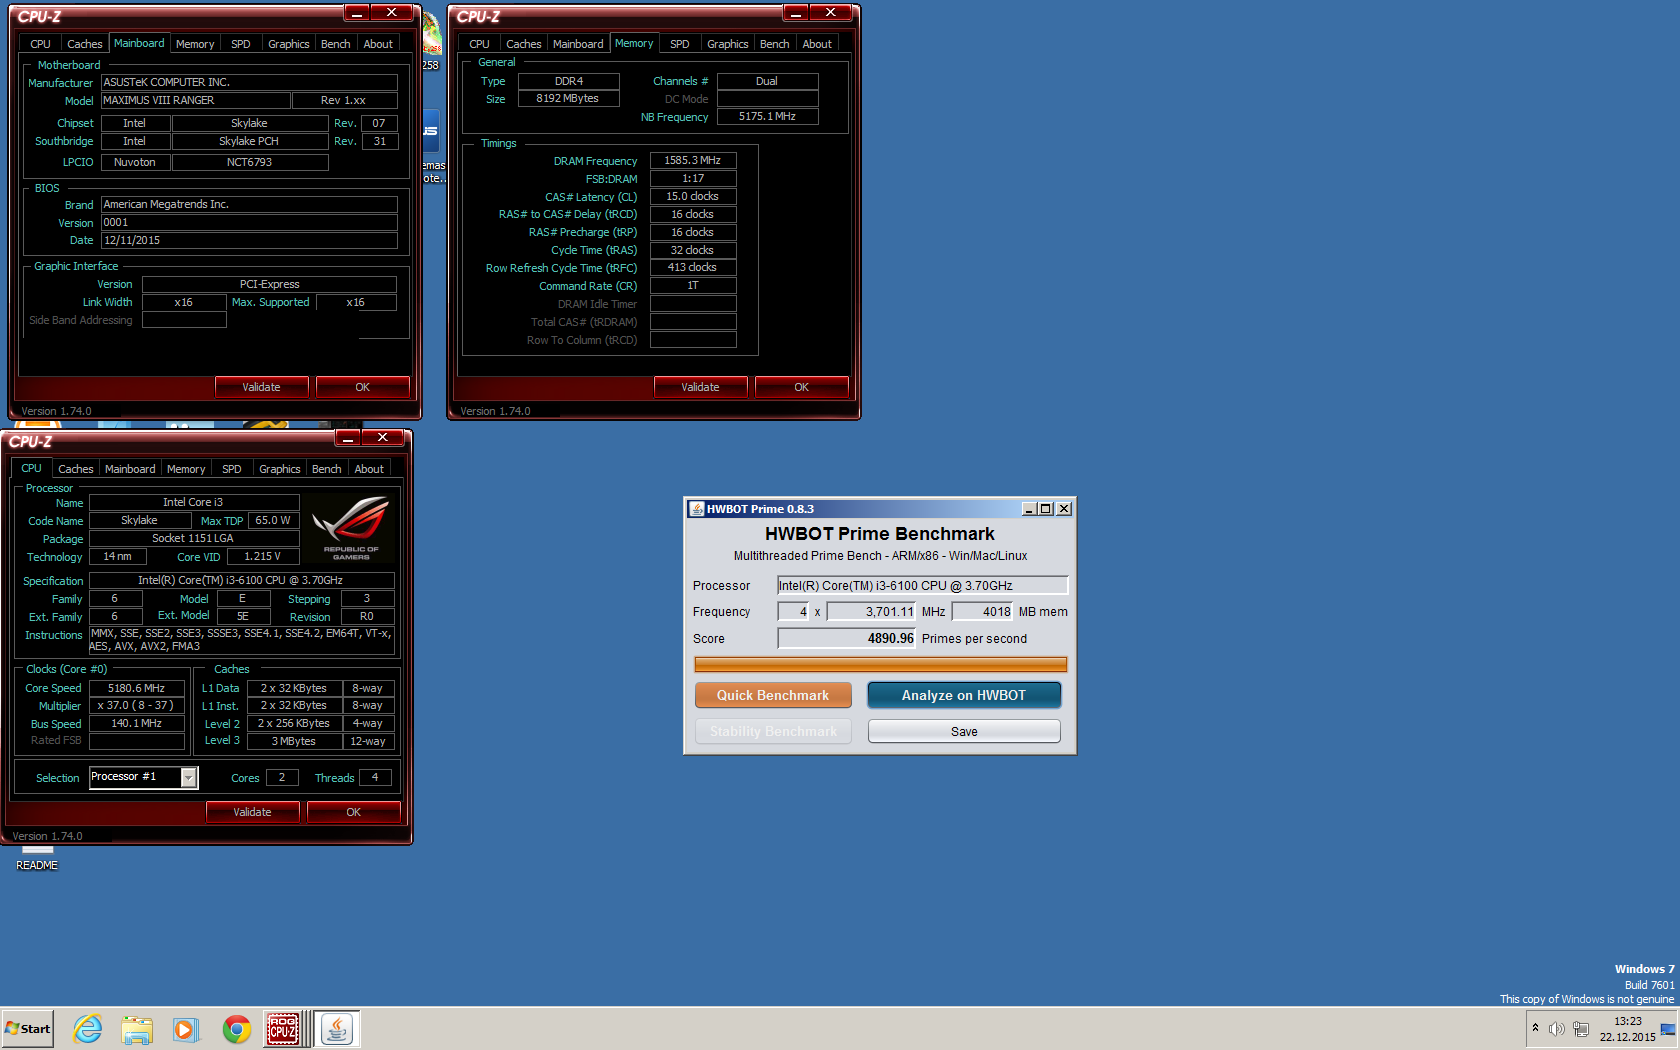Maximize the HWBOT Prime window

(x=1046, y=509)
